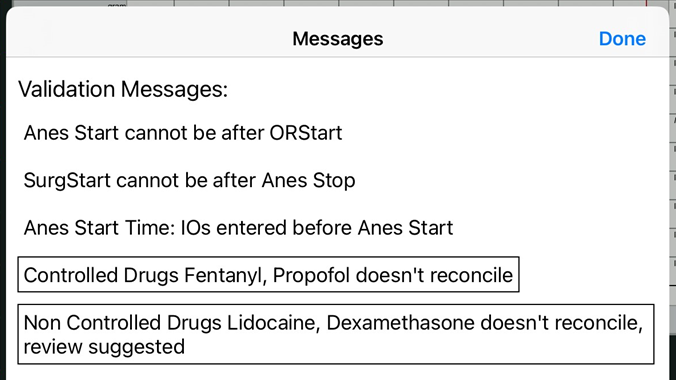
Task: Select the SurgStart cannot be after Anes Stop message
Action: (x=189, y=180)
